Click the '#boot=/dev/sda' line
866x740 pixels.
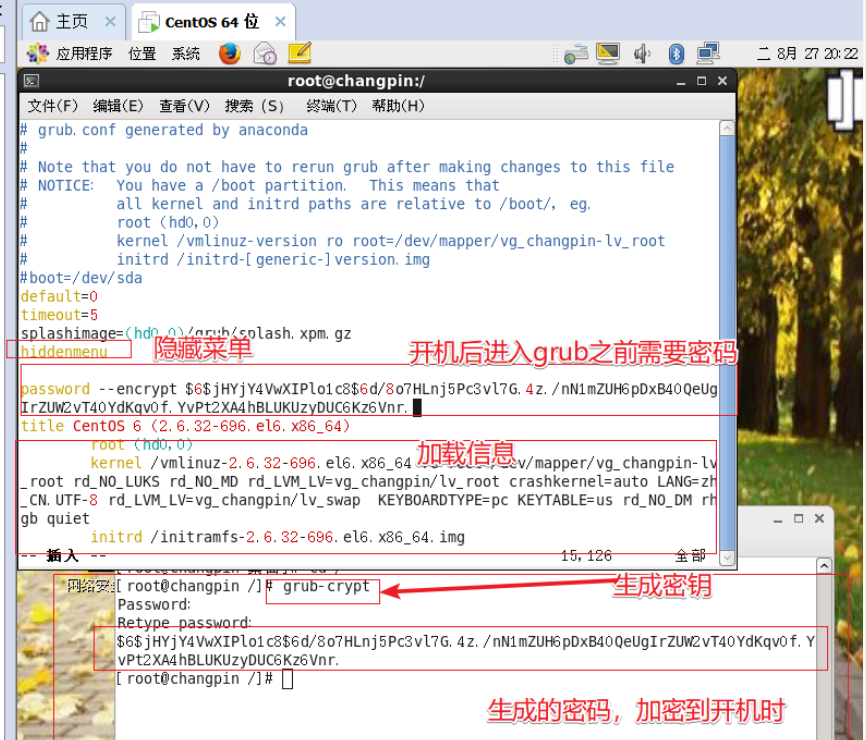click(81, 278)
